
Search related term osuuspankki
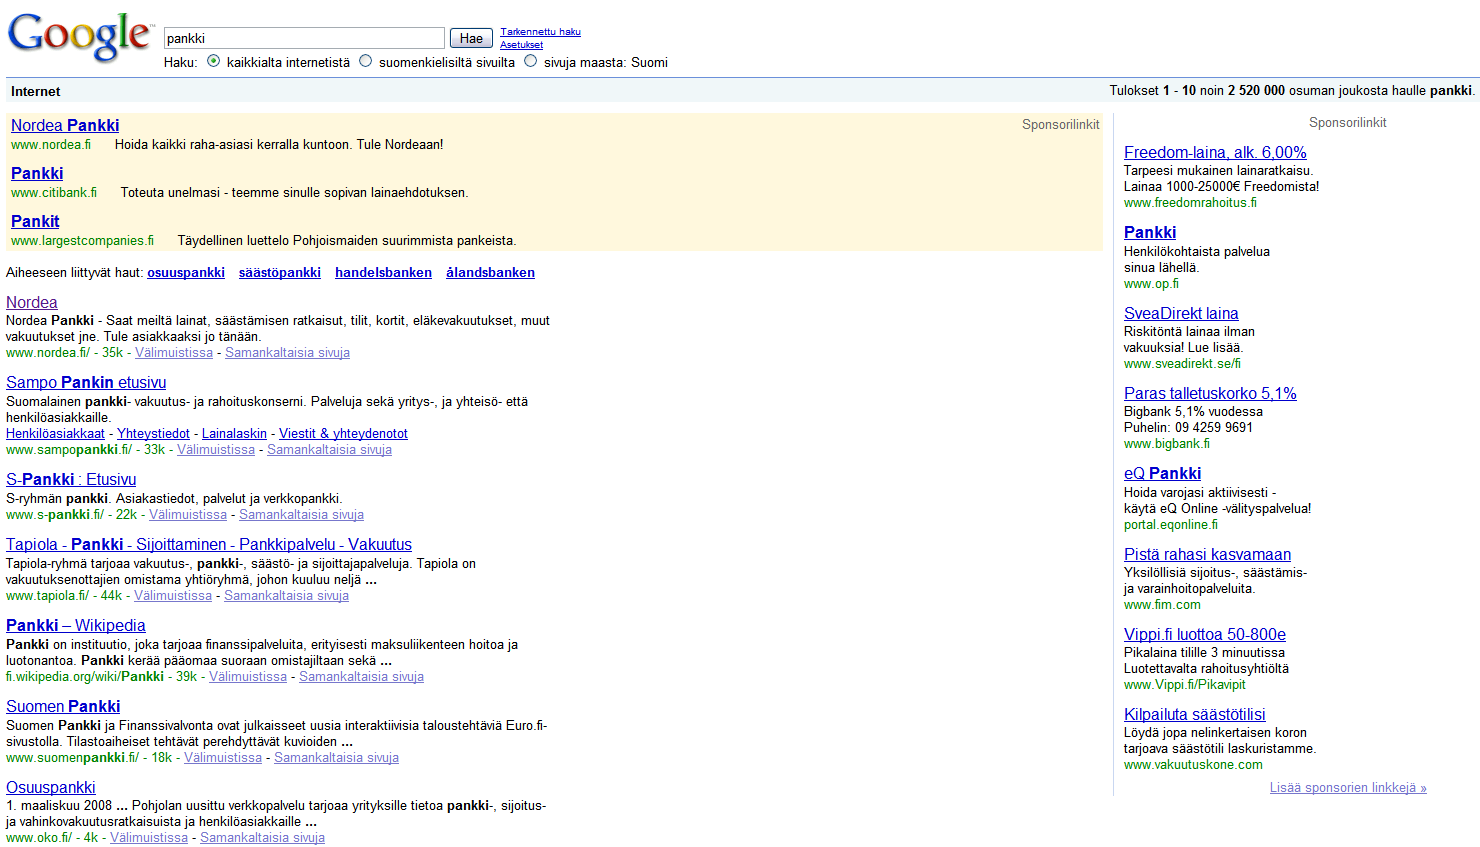tap(186, 272)
